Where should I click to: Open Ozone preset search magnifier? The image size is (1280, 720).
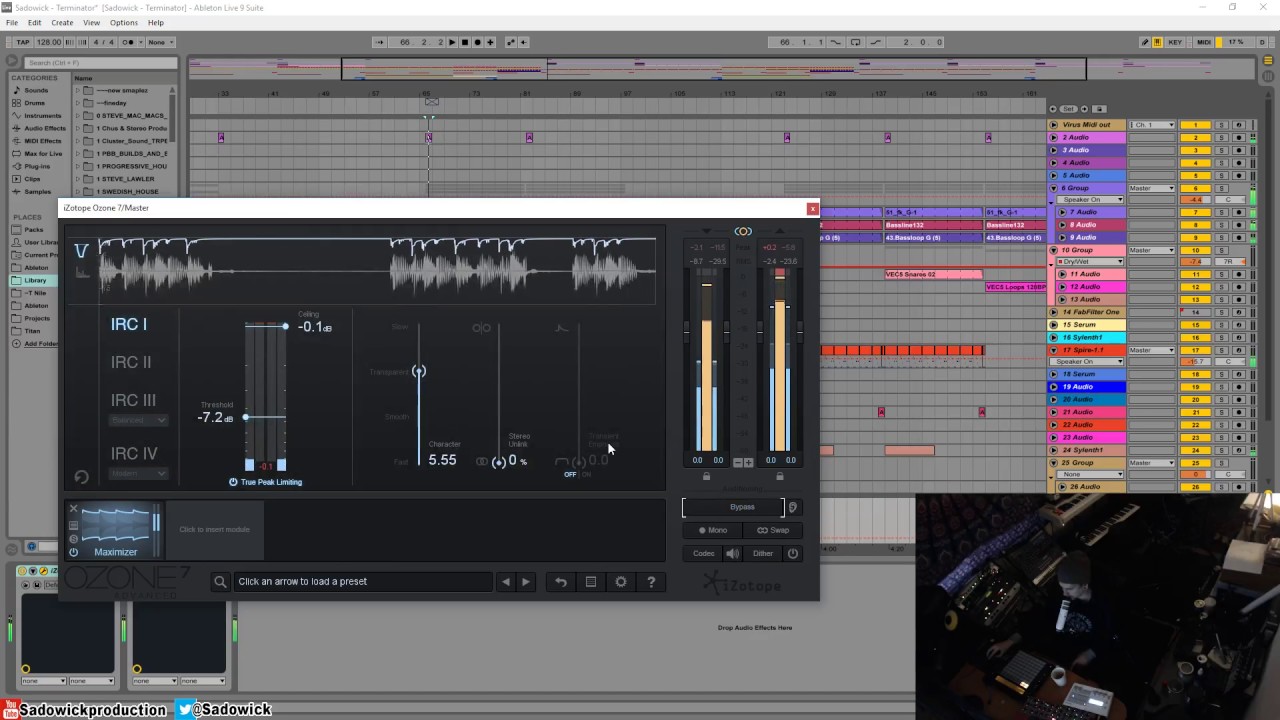click(220, 582)
